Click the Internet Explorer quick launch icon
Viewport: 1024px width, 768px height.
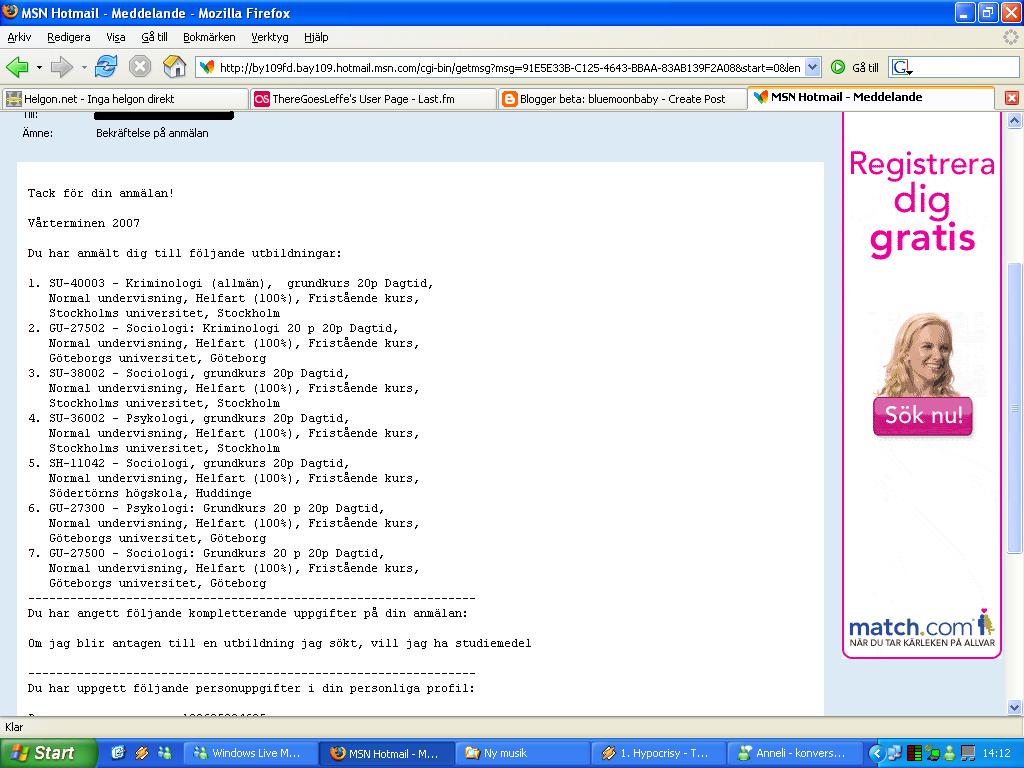coord(118,753)
